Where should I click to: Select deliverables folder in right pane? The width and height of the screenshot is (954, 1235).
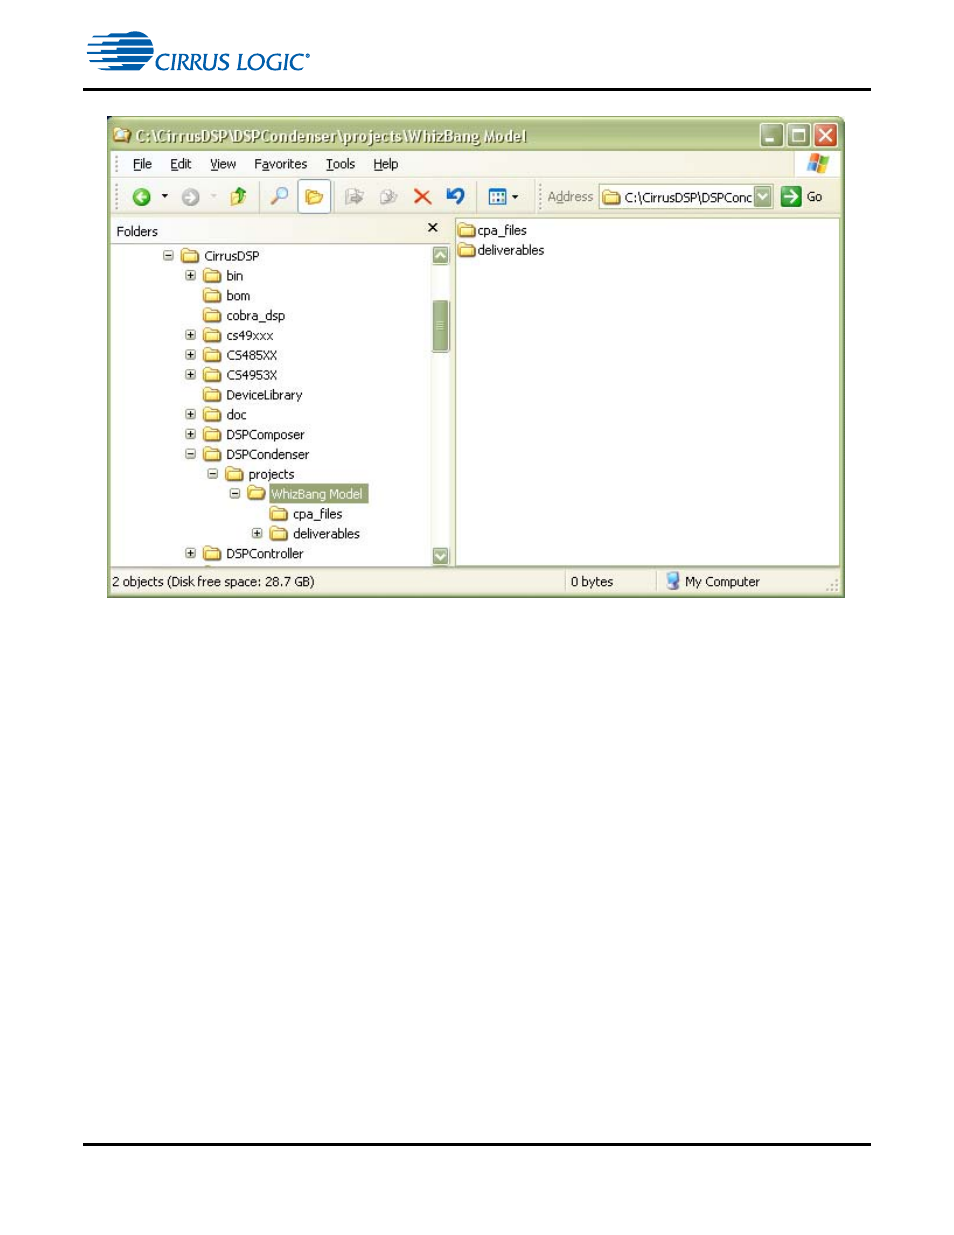coord(502,250)
